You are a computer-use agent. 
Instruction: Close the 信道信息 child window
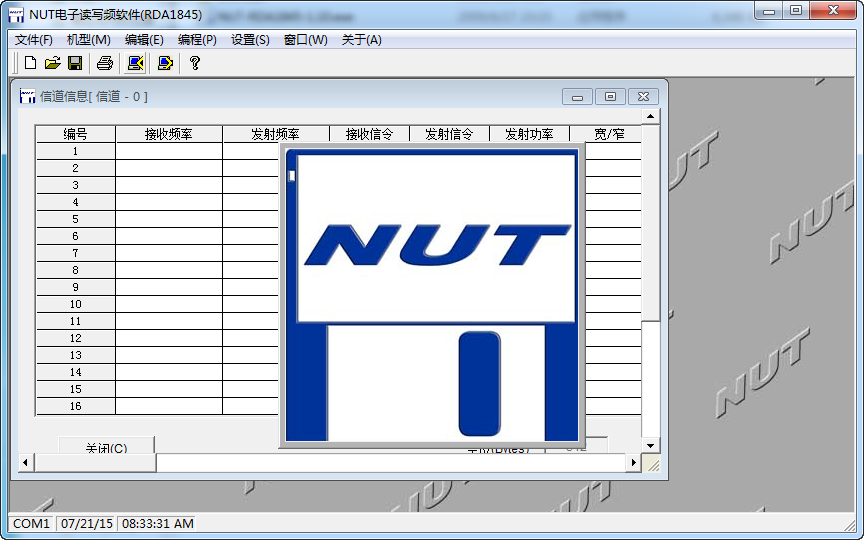pyautogui.click(x=644, y=97)
